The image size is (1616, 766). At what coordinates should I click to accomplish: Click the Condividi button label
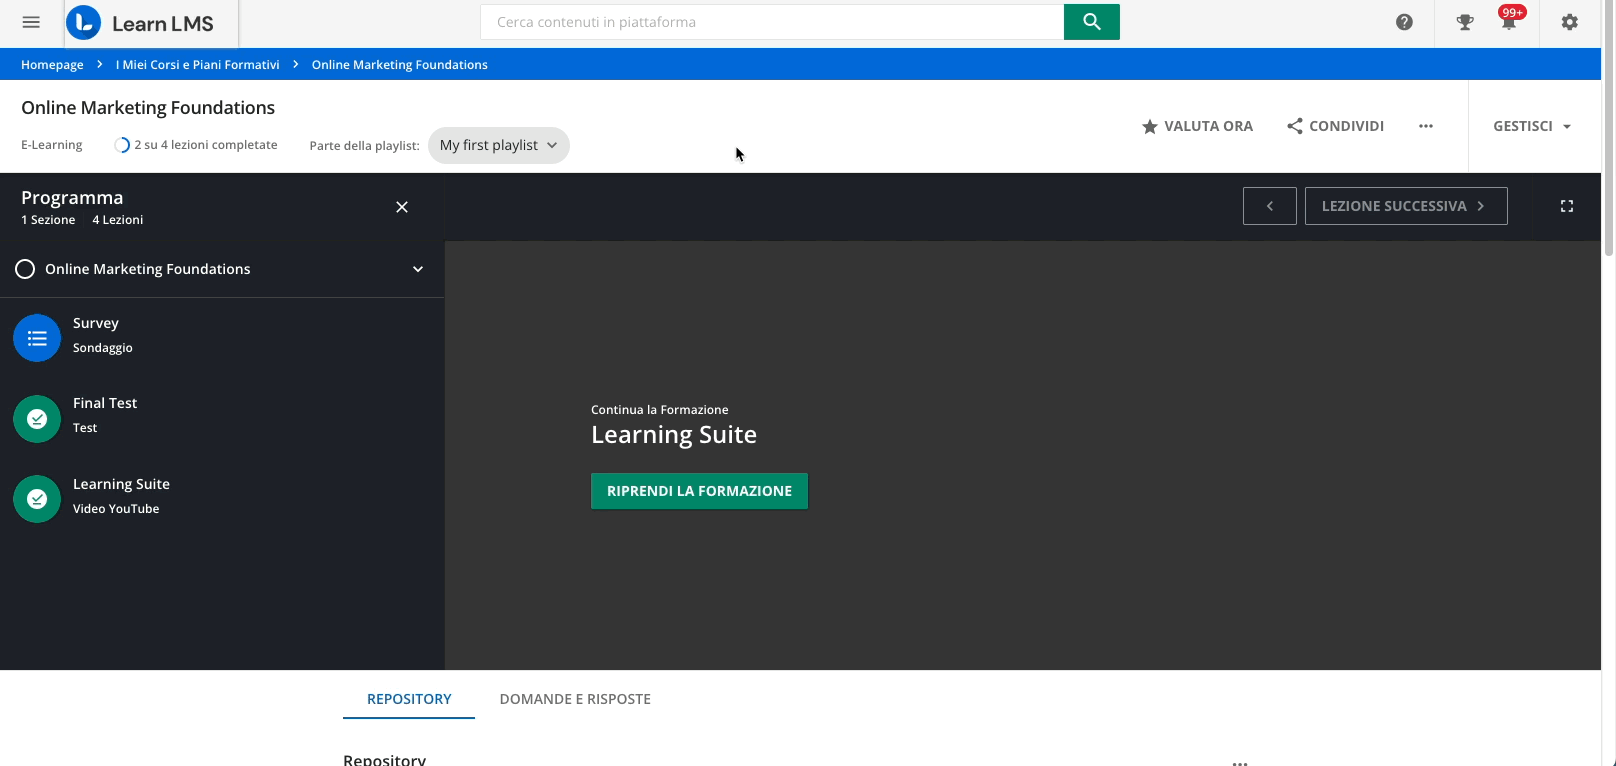tap(1346, 126)
